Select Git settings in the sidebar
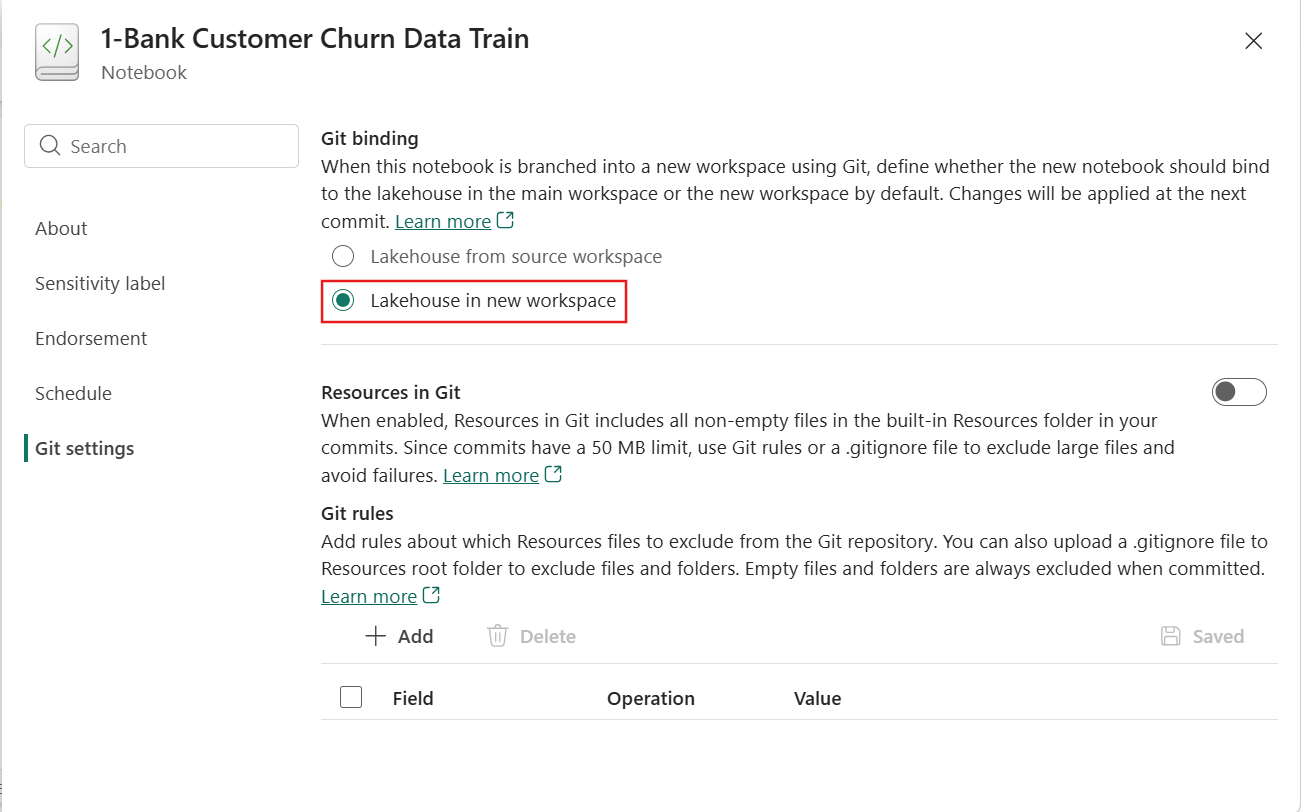 [84, 449]
